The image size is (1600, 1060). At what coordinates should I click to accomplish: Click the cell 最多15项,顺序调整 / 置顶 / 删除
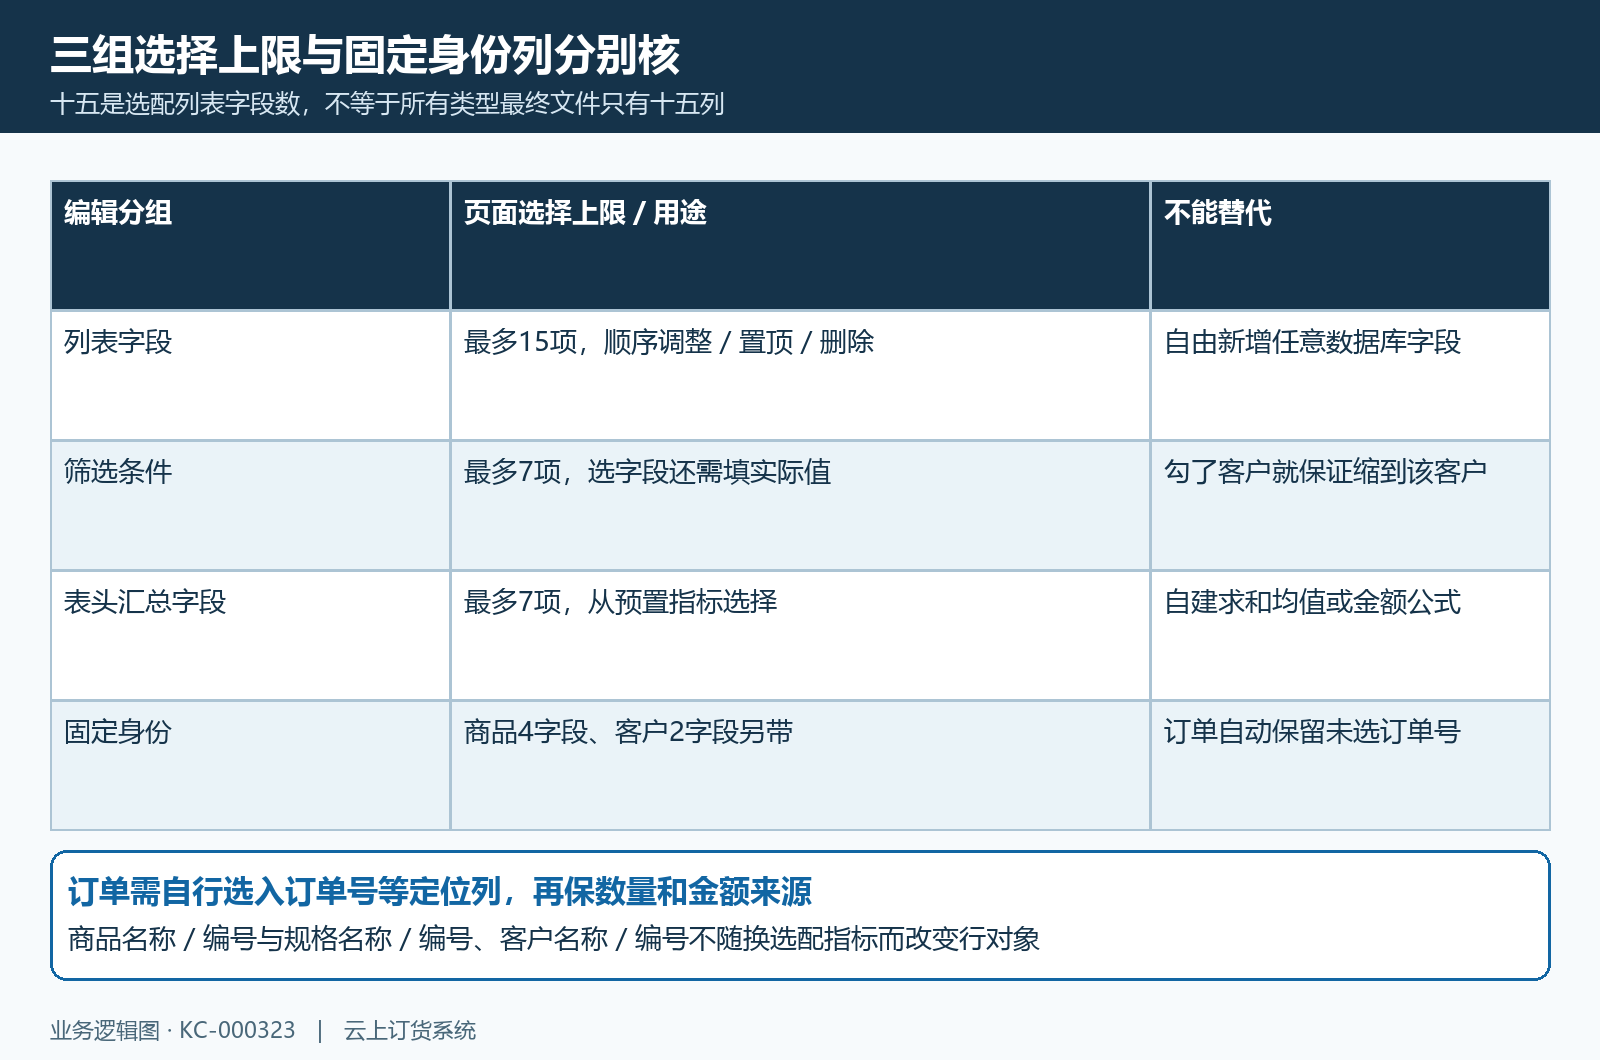click(x=800, y=375)
